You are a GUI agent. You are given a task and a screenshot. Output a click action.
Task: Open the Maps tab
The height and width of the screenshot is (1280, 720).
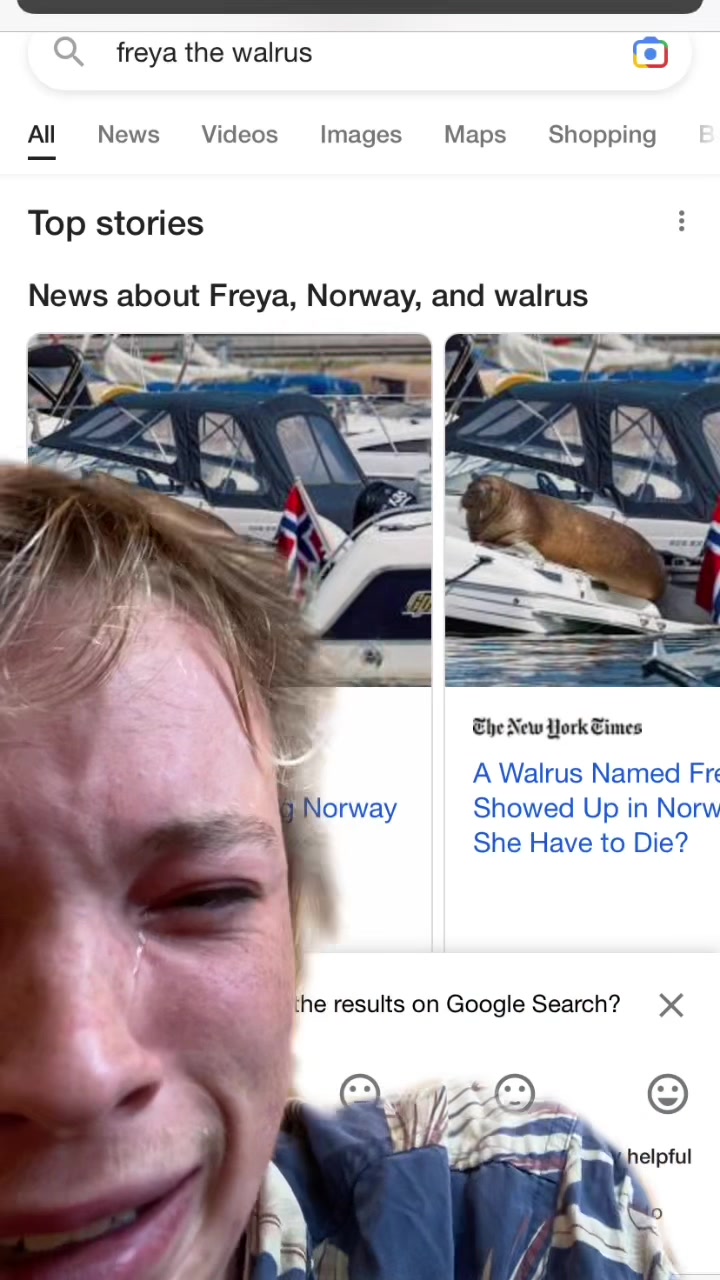pos(475,134)
